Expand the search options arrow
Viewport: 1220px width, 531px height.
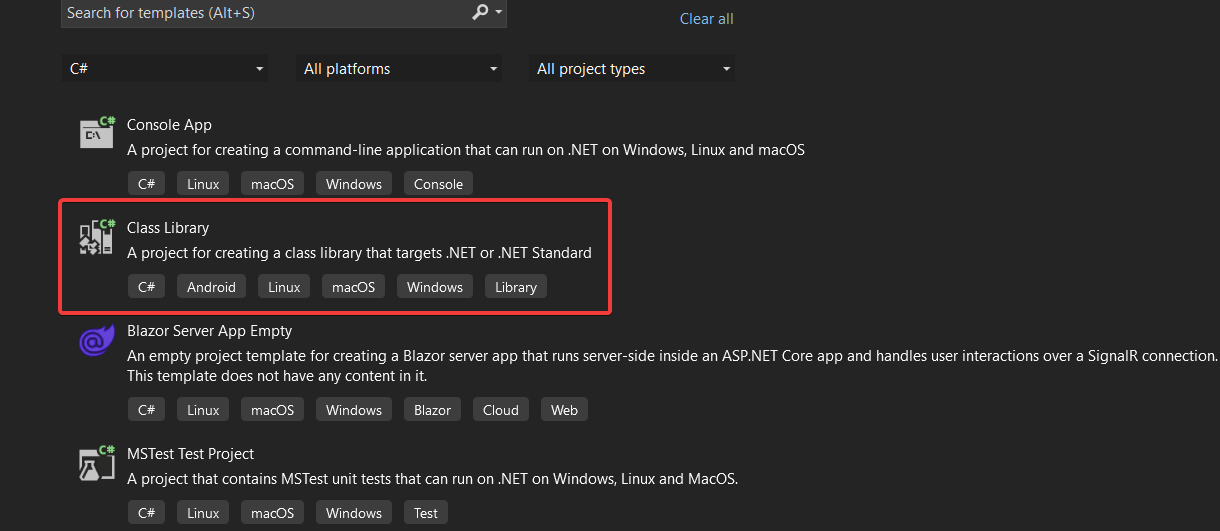click(499, 13)
